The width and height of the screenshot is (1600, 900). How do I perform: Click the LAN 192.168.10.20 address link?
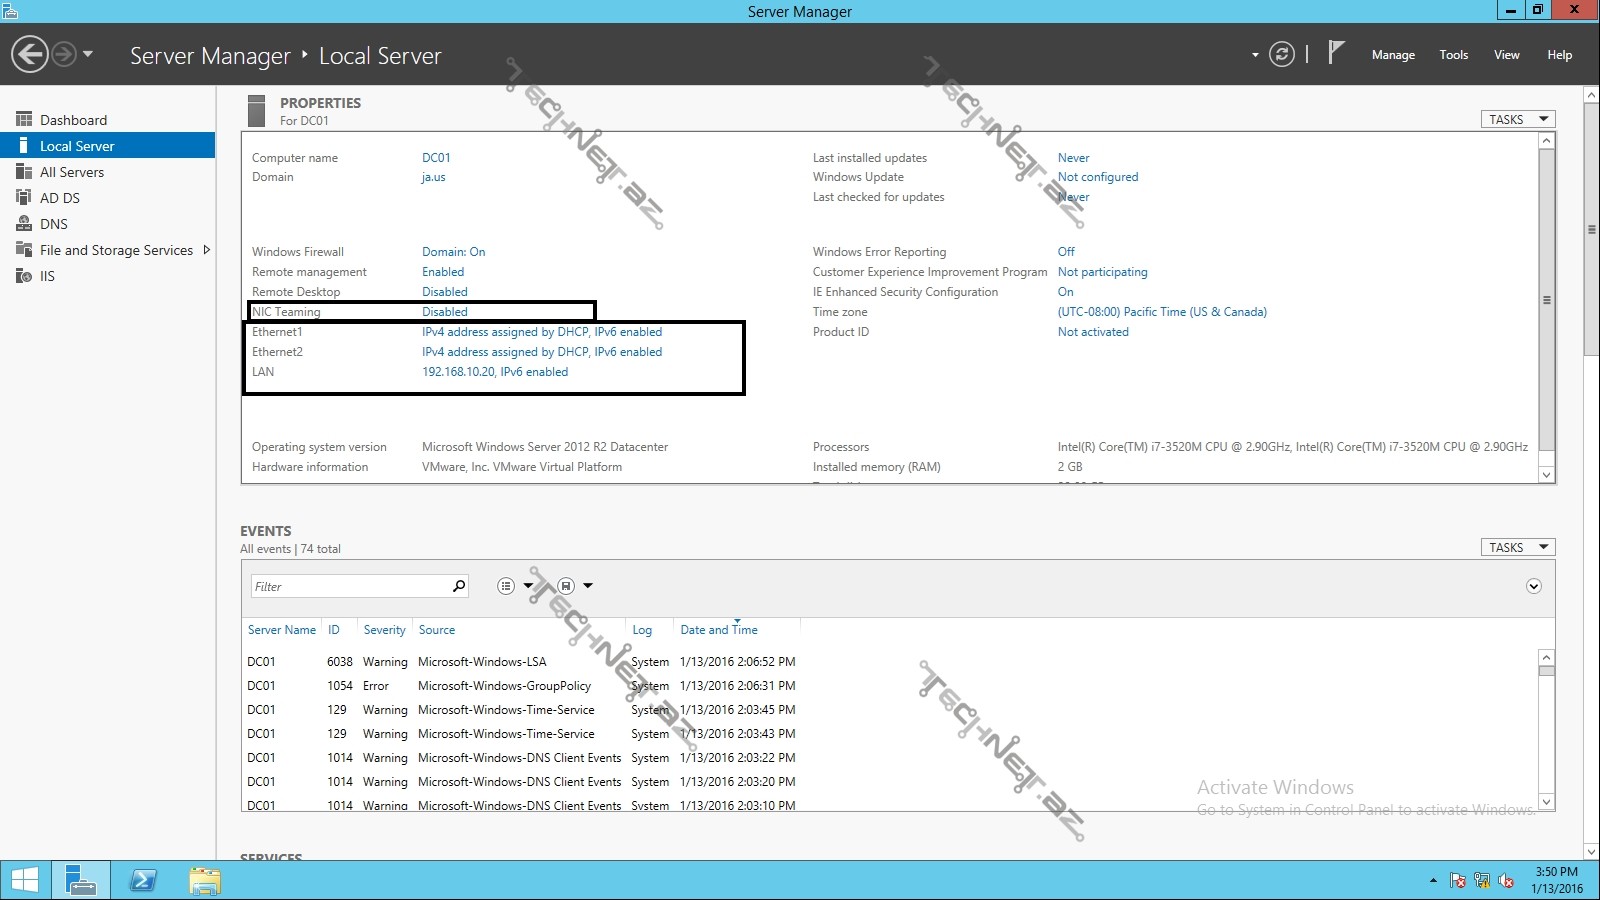494,372
